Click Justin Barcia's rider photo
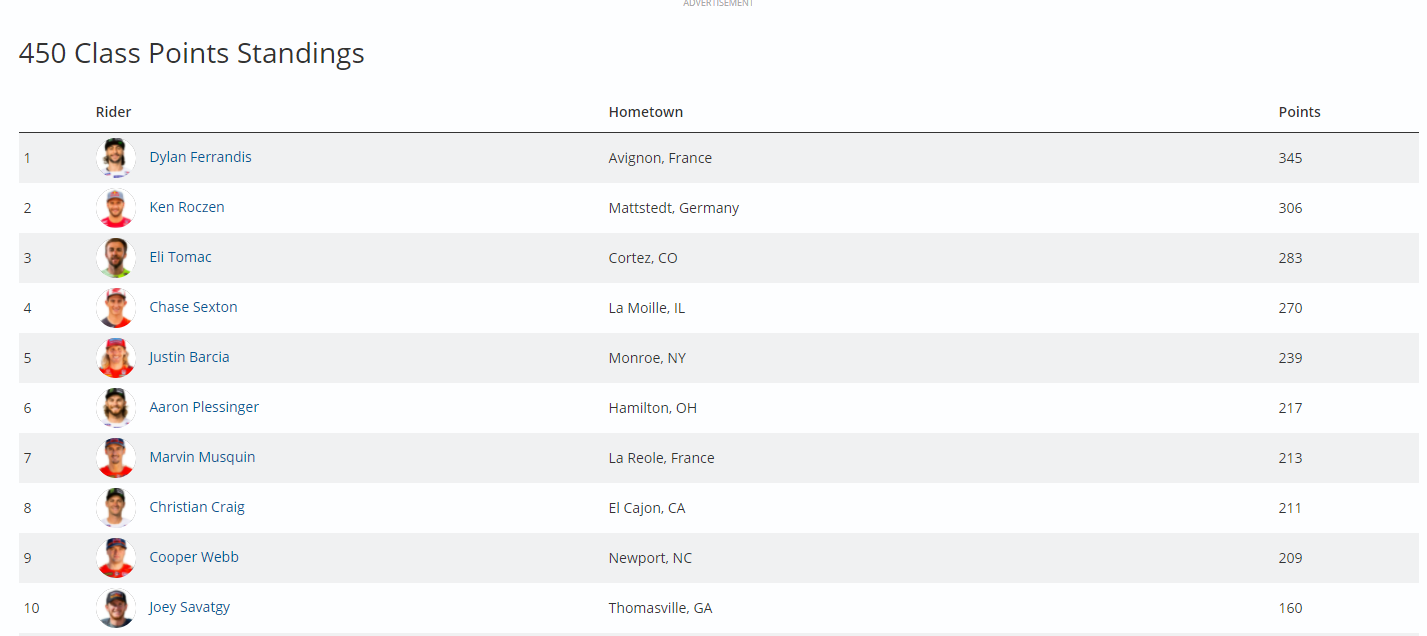This screenshot has width=1427, height=636. (116, 358)
